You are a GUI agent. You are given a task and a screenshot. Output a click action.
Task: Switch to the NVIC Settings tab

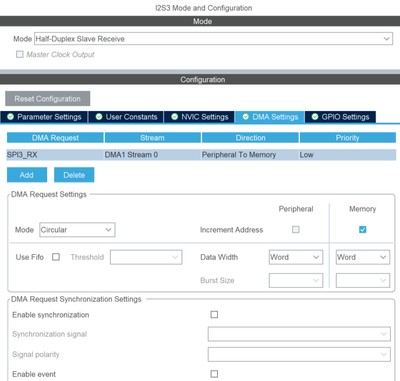pos(199,117)
